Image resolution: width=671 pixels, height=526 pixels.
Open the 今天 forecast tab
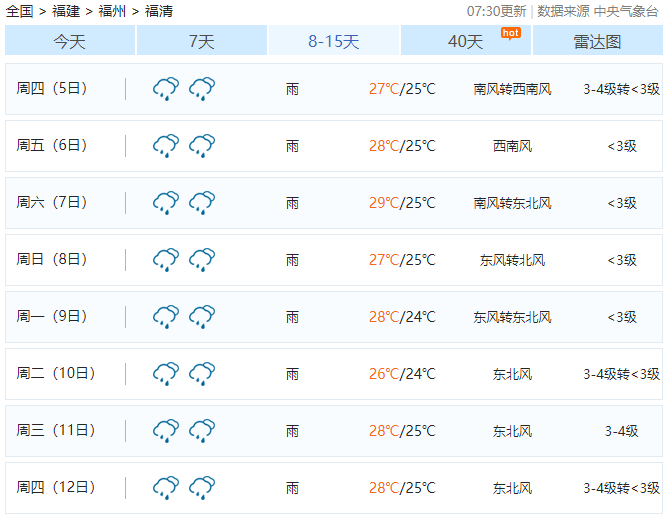pyautogui.click(x=70, y=40)
